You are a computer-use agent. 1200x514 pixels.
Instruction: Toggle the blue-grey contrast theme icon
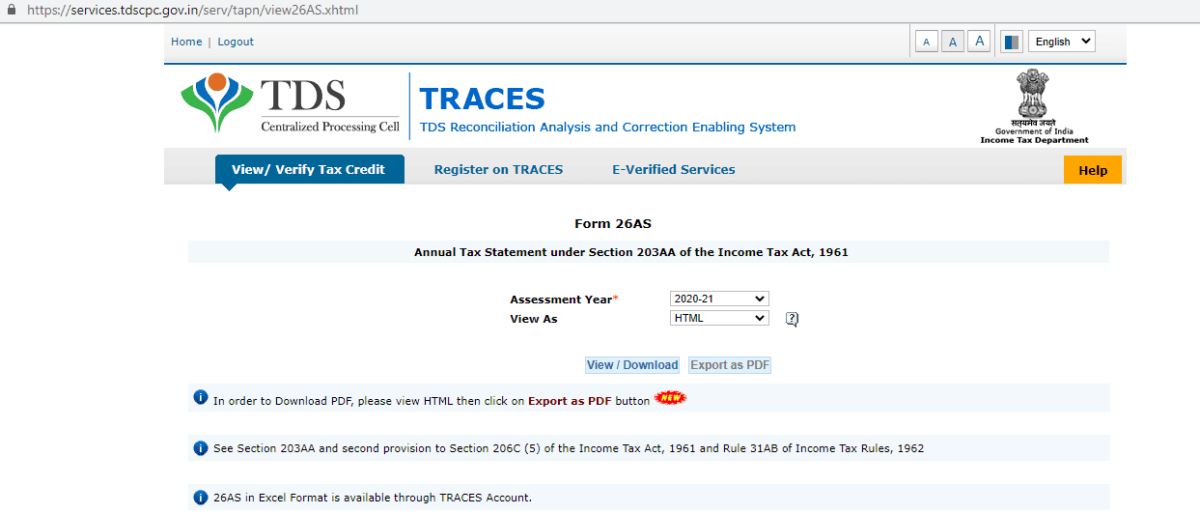tap(1012, 42)
